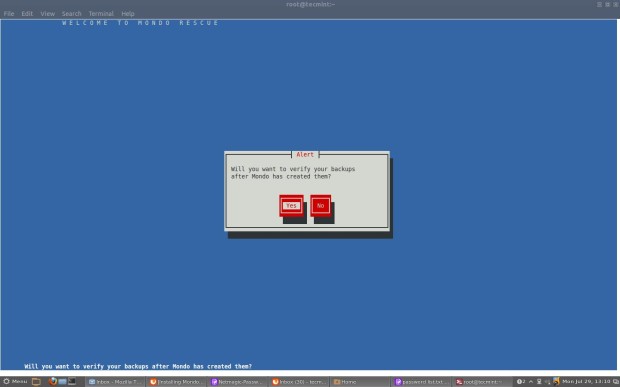Confirm backup verification with Yes button

291,206
